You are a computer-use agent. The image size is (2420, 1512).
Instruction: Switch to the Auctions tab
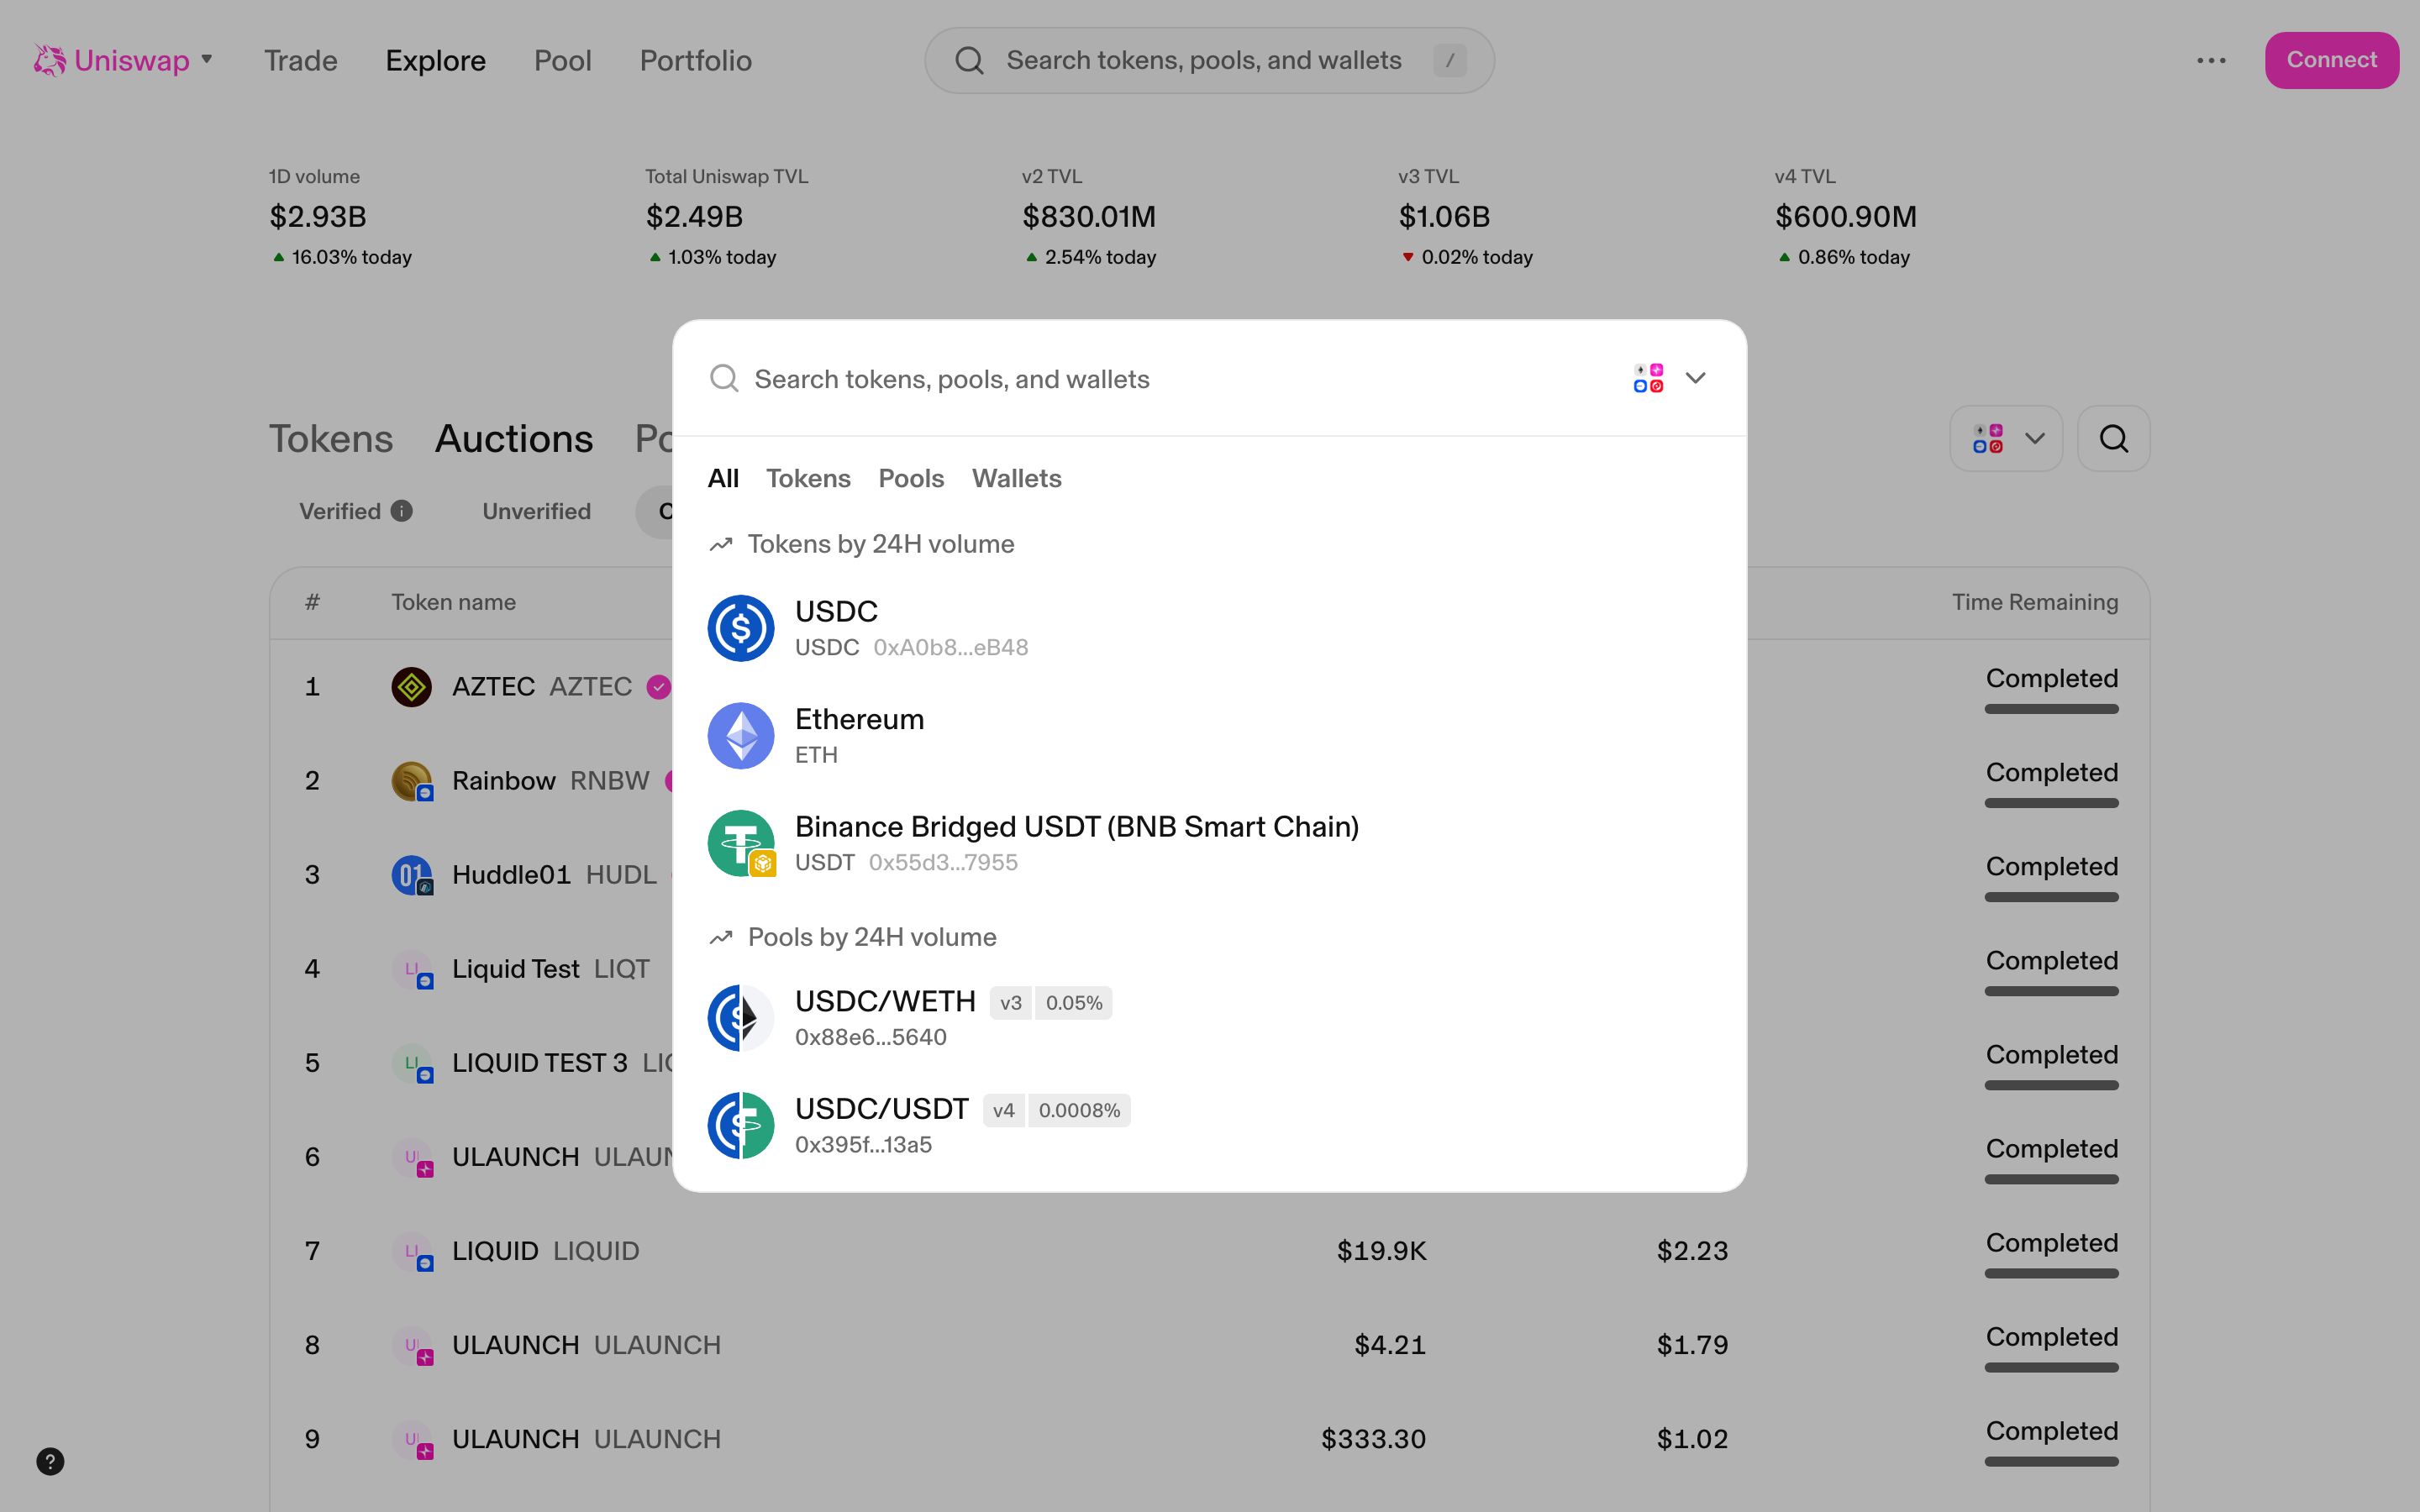point(513,438)
